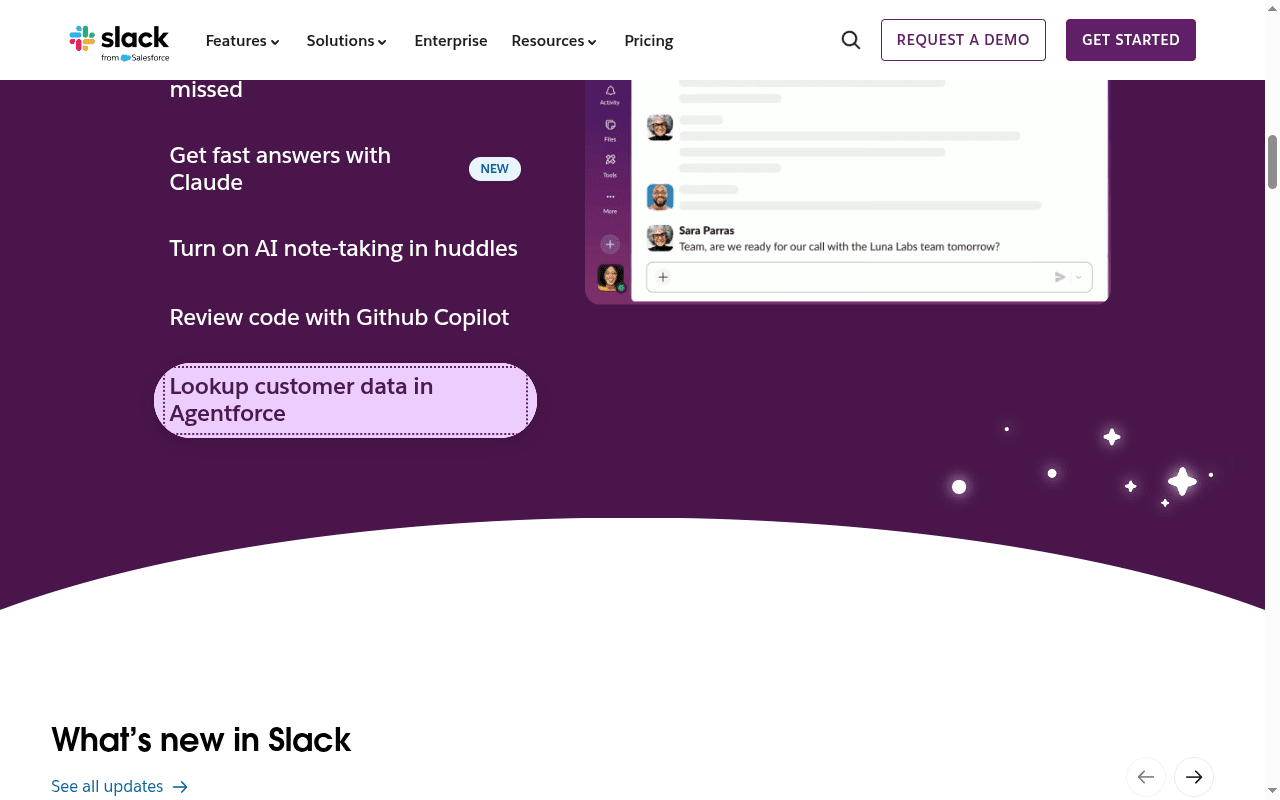1280x800 pixels.
Task: Click message text about Luna Labs call
Action: pos(839,246)
